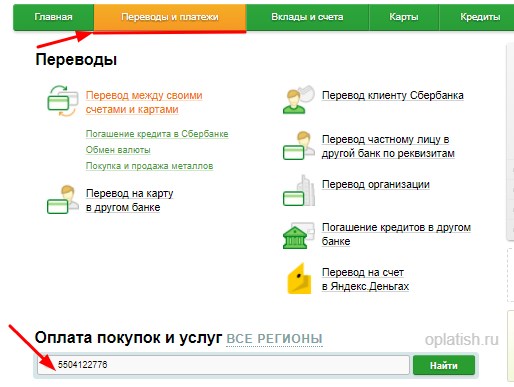Open the Карты tab

404,17
